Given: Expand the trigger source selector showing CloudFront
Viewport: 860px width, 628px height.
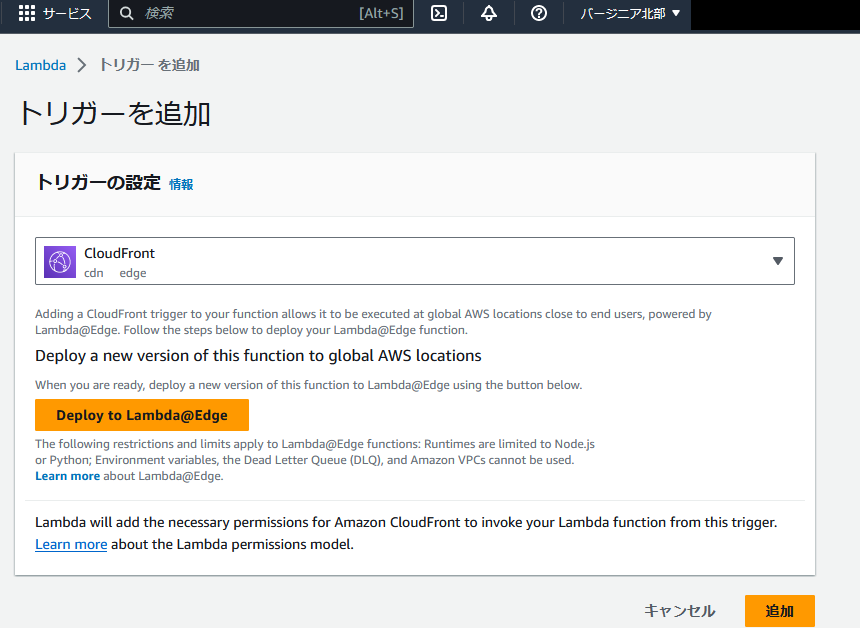Looking at the screenshot, I should (415, 260).
